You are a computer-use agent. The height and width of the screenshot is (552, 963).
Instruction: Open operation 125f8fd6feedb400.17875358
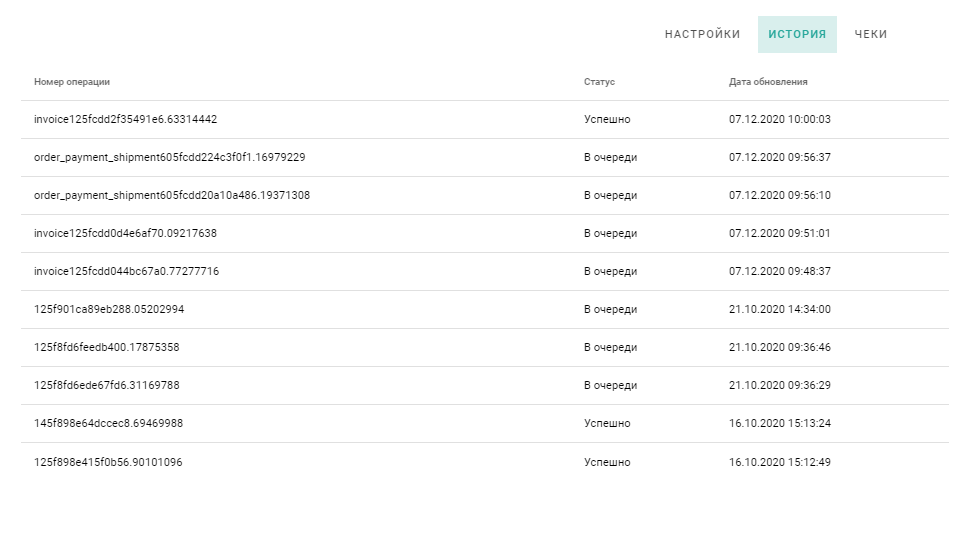click(x=106, y=348)
